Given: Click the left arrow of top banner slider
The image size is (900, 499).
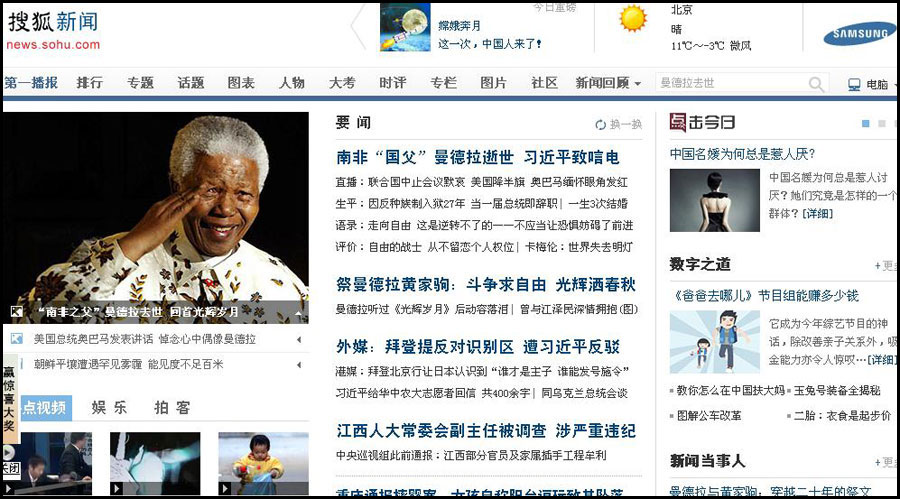Looking at the screenshot, I should [358, 30].
